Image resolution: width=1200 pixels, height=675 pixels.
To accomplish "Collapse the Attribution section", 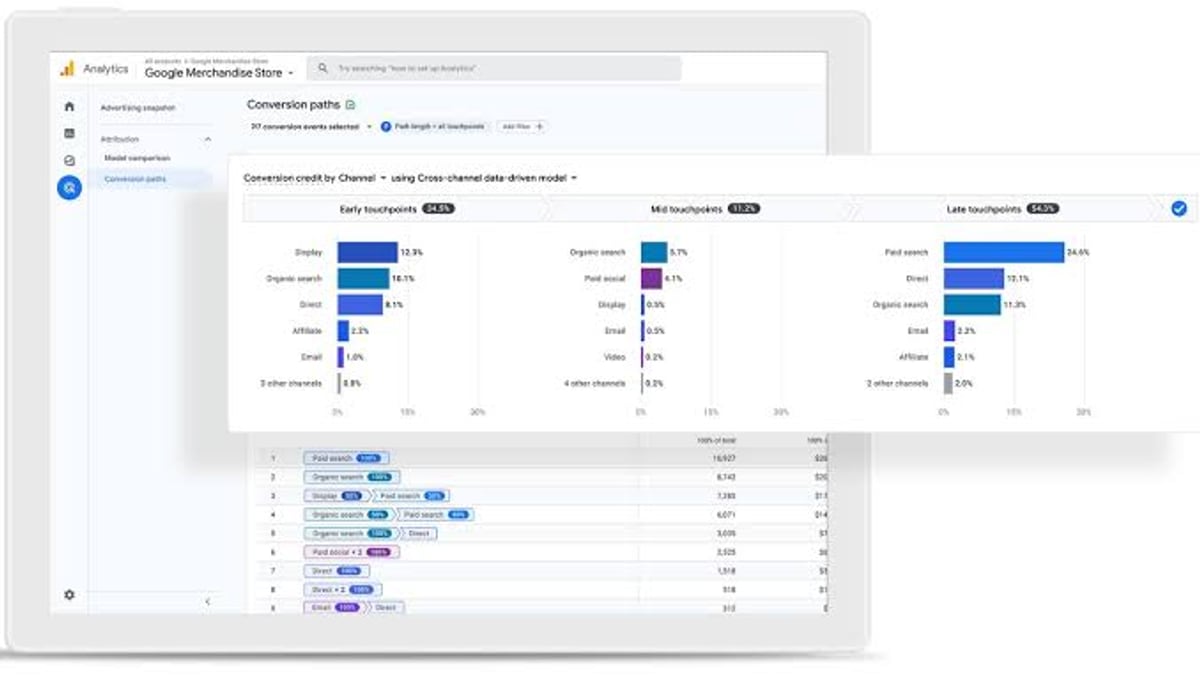I will coord(207,139).
